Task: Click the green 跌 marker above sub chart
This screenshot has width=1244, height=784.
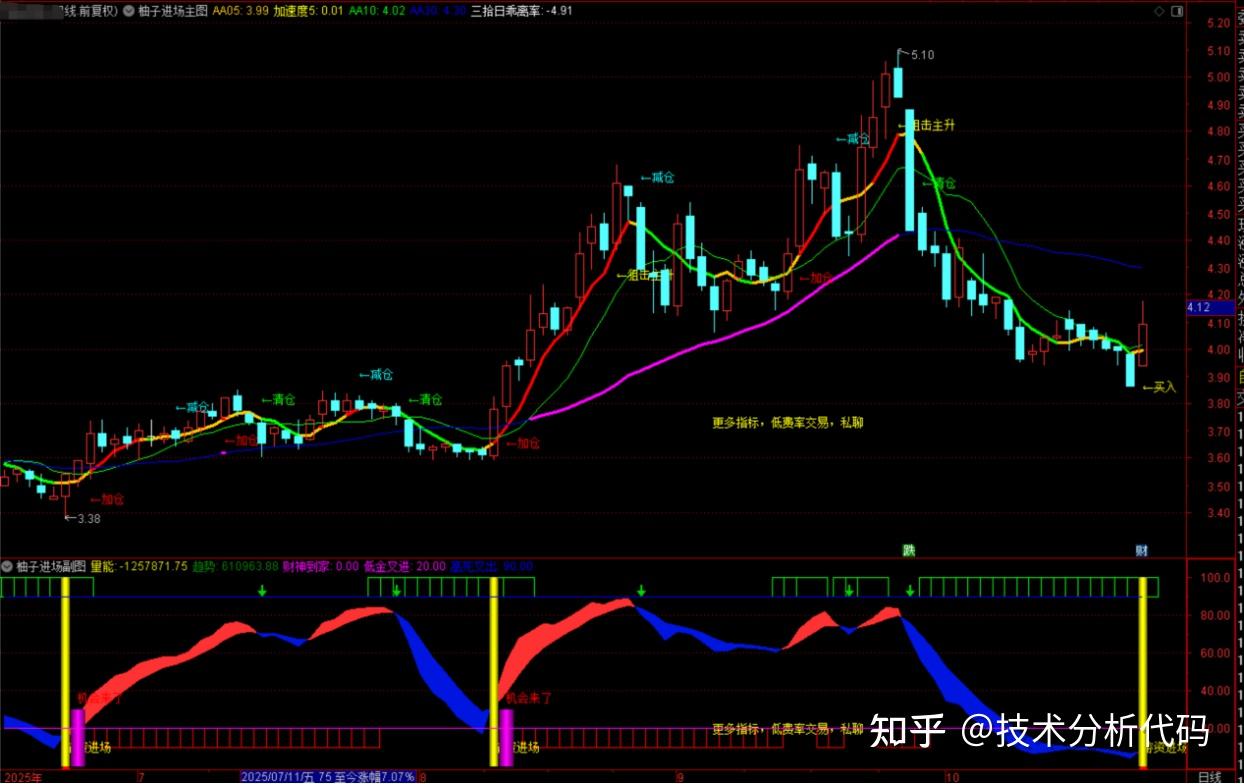Action: pyautogui.click(x=909, y=550)
